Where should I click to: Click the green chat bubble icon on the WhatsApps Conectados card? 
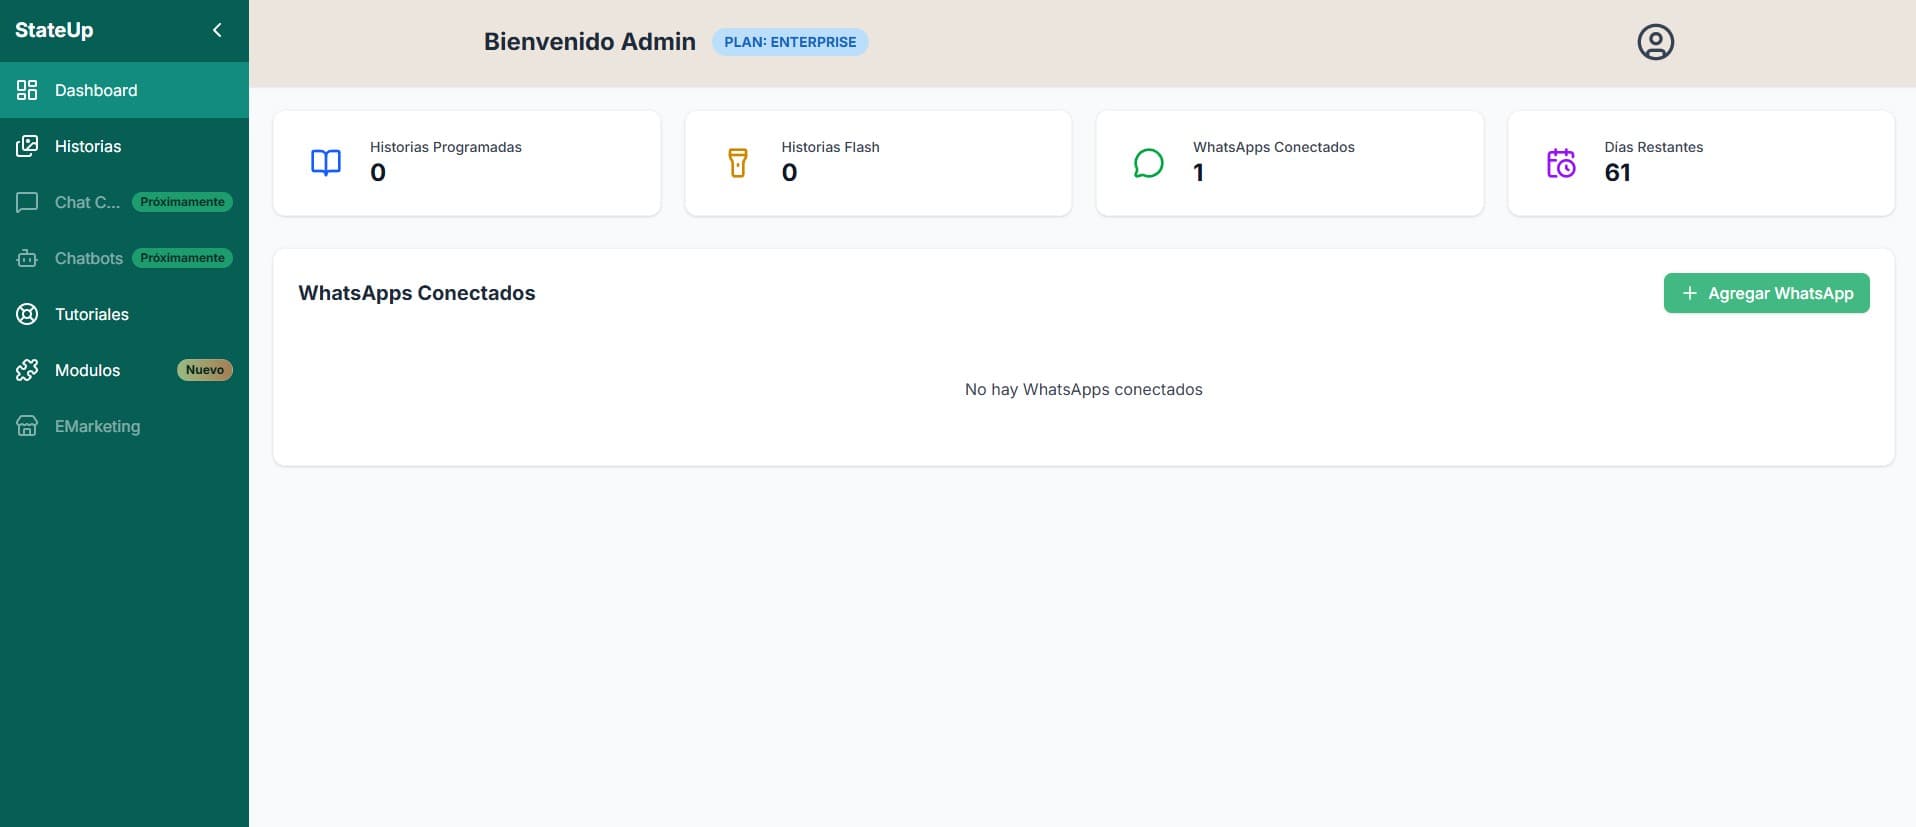coord(1149,163)
